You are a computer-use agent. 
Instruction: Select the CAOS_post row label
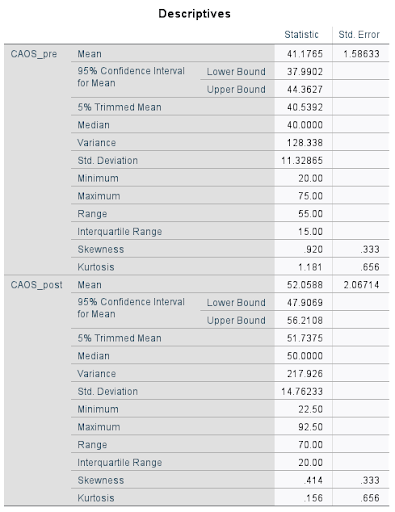36,285
